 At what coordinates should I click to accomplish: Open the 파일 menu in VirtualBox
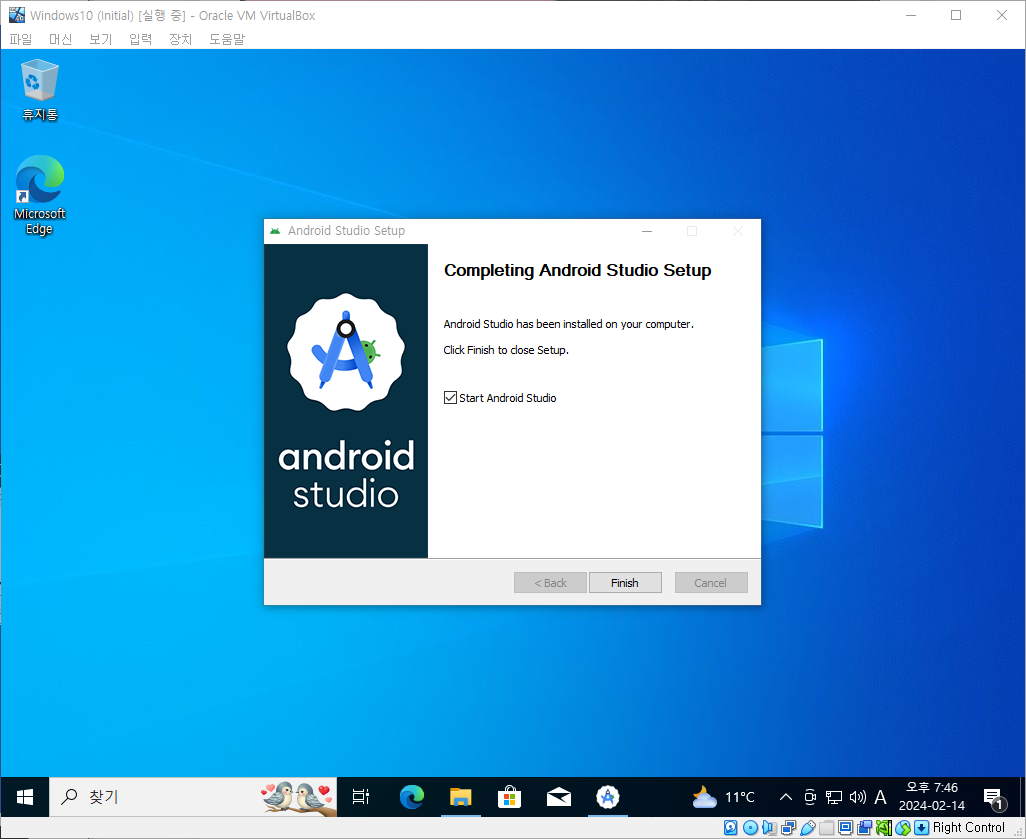[x=20, y=39]
